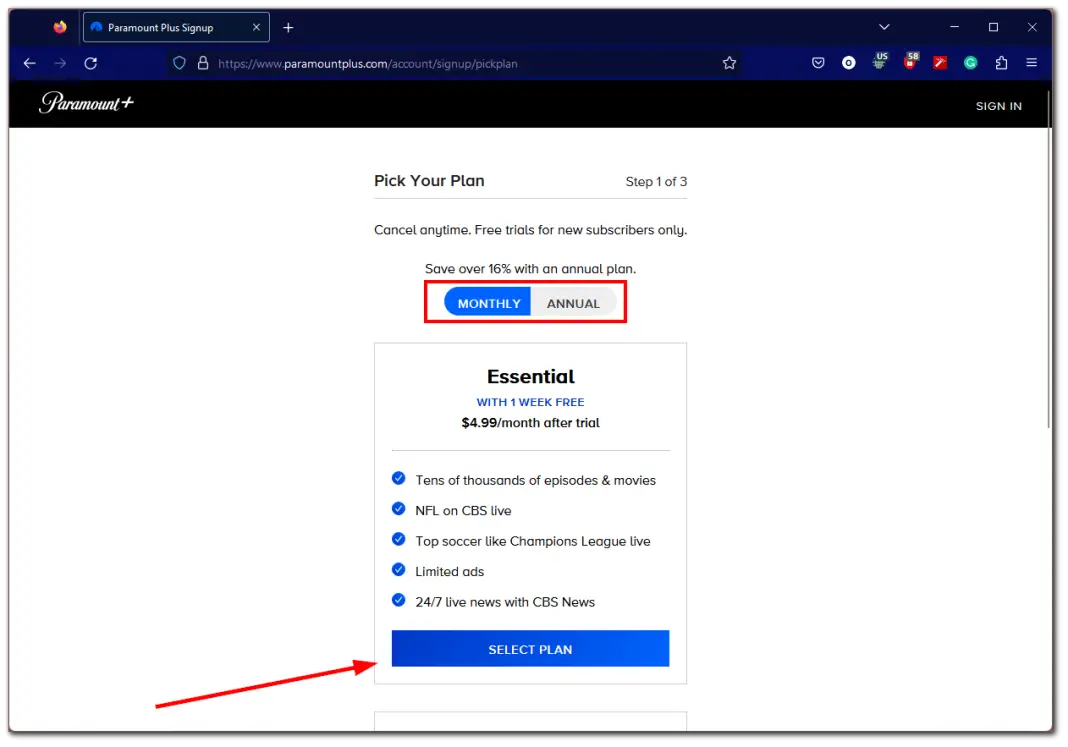
Task: Open the Grammarly extension icon
Action: [970, 62]
